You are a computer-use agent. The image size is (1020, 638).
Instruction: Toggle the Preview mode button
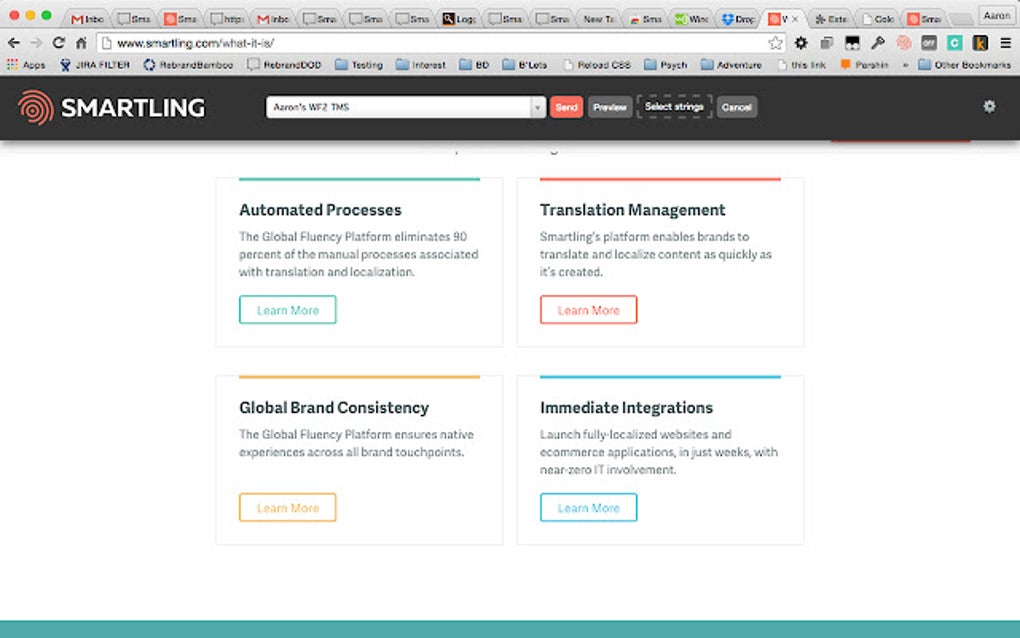[x=610, y=106]
